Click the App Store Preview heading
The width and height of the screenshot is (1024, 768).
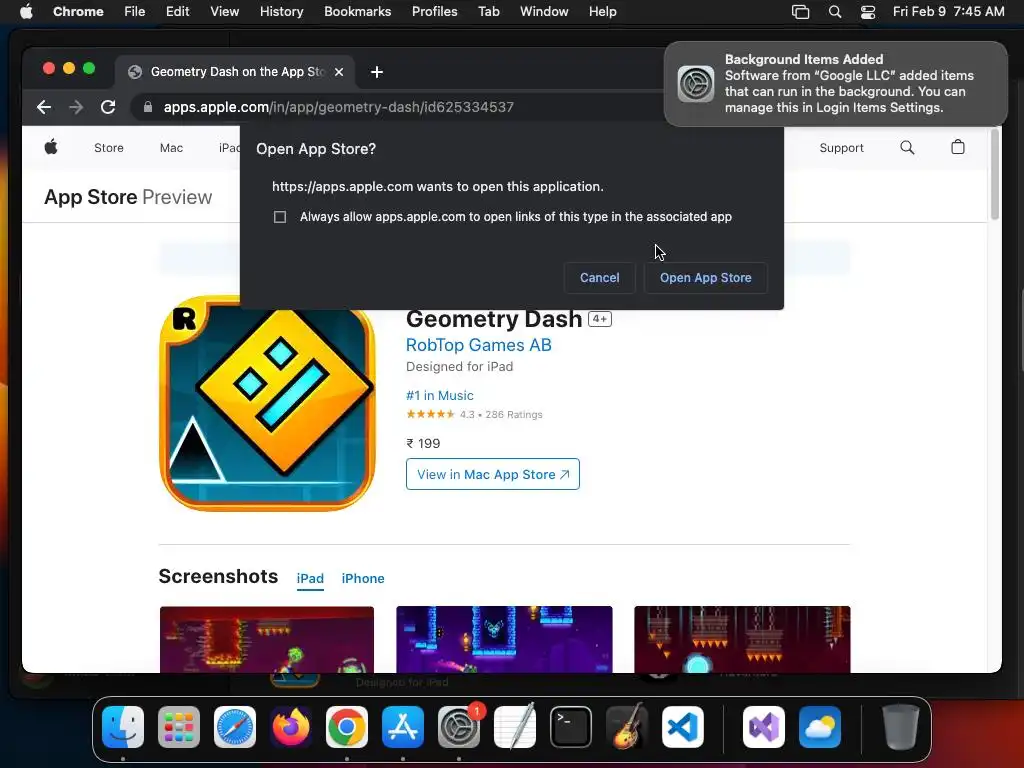click(x=128, y=197)
